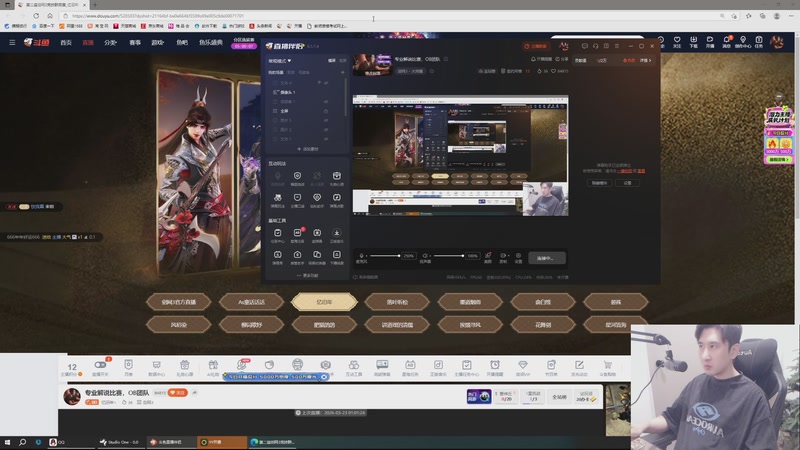
Task: Click the share arrow beside the follow button
Action: tap(194, 393)
